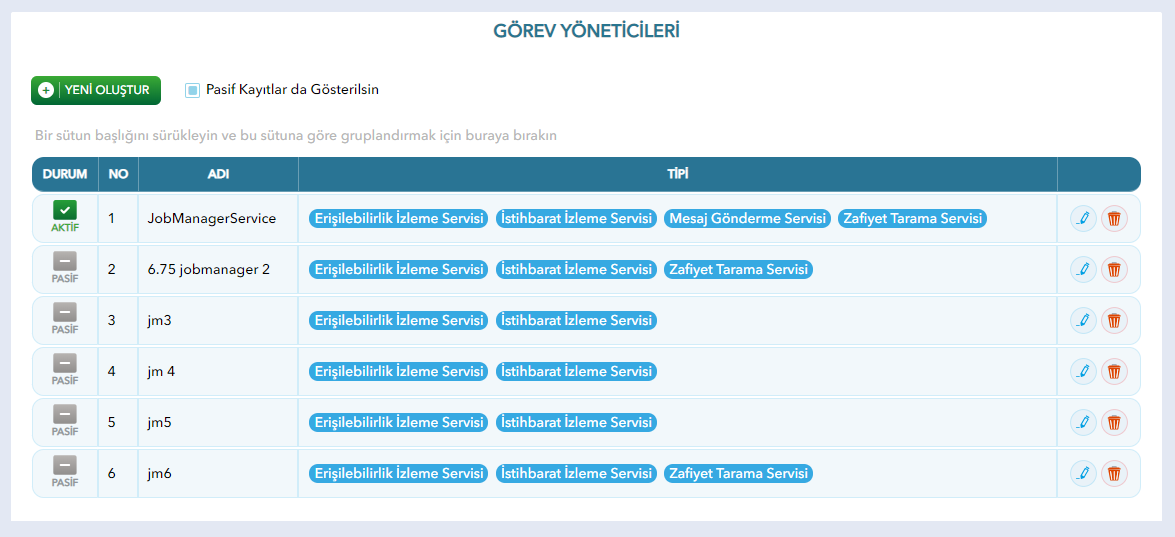The height and width of the screenshot is (537, 1175).
Task: Select the 6.75 jobmanager 2 name cell
Action: pyautogui.click(x=218, y=270)
